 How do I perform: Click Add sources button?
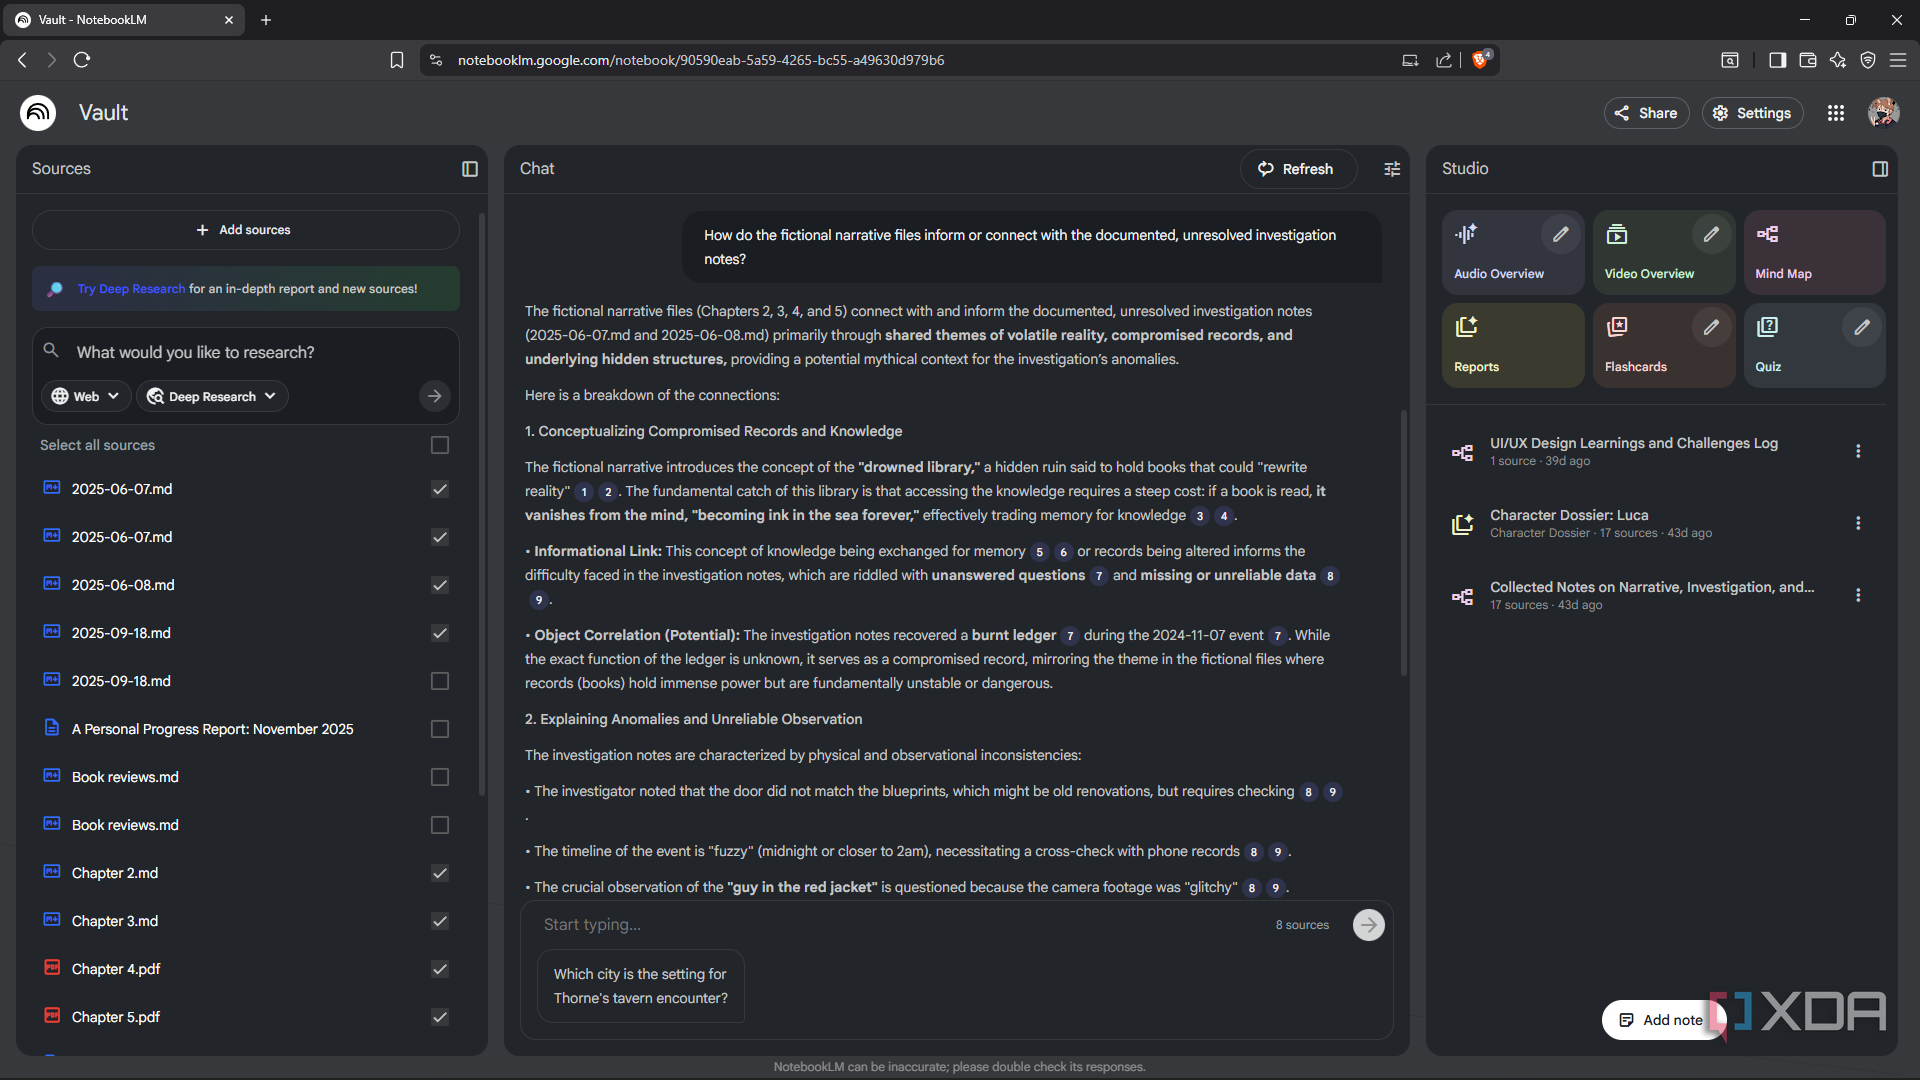click(x=245, y=230)
